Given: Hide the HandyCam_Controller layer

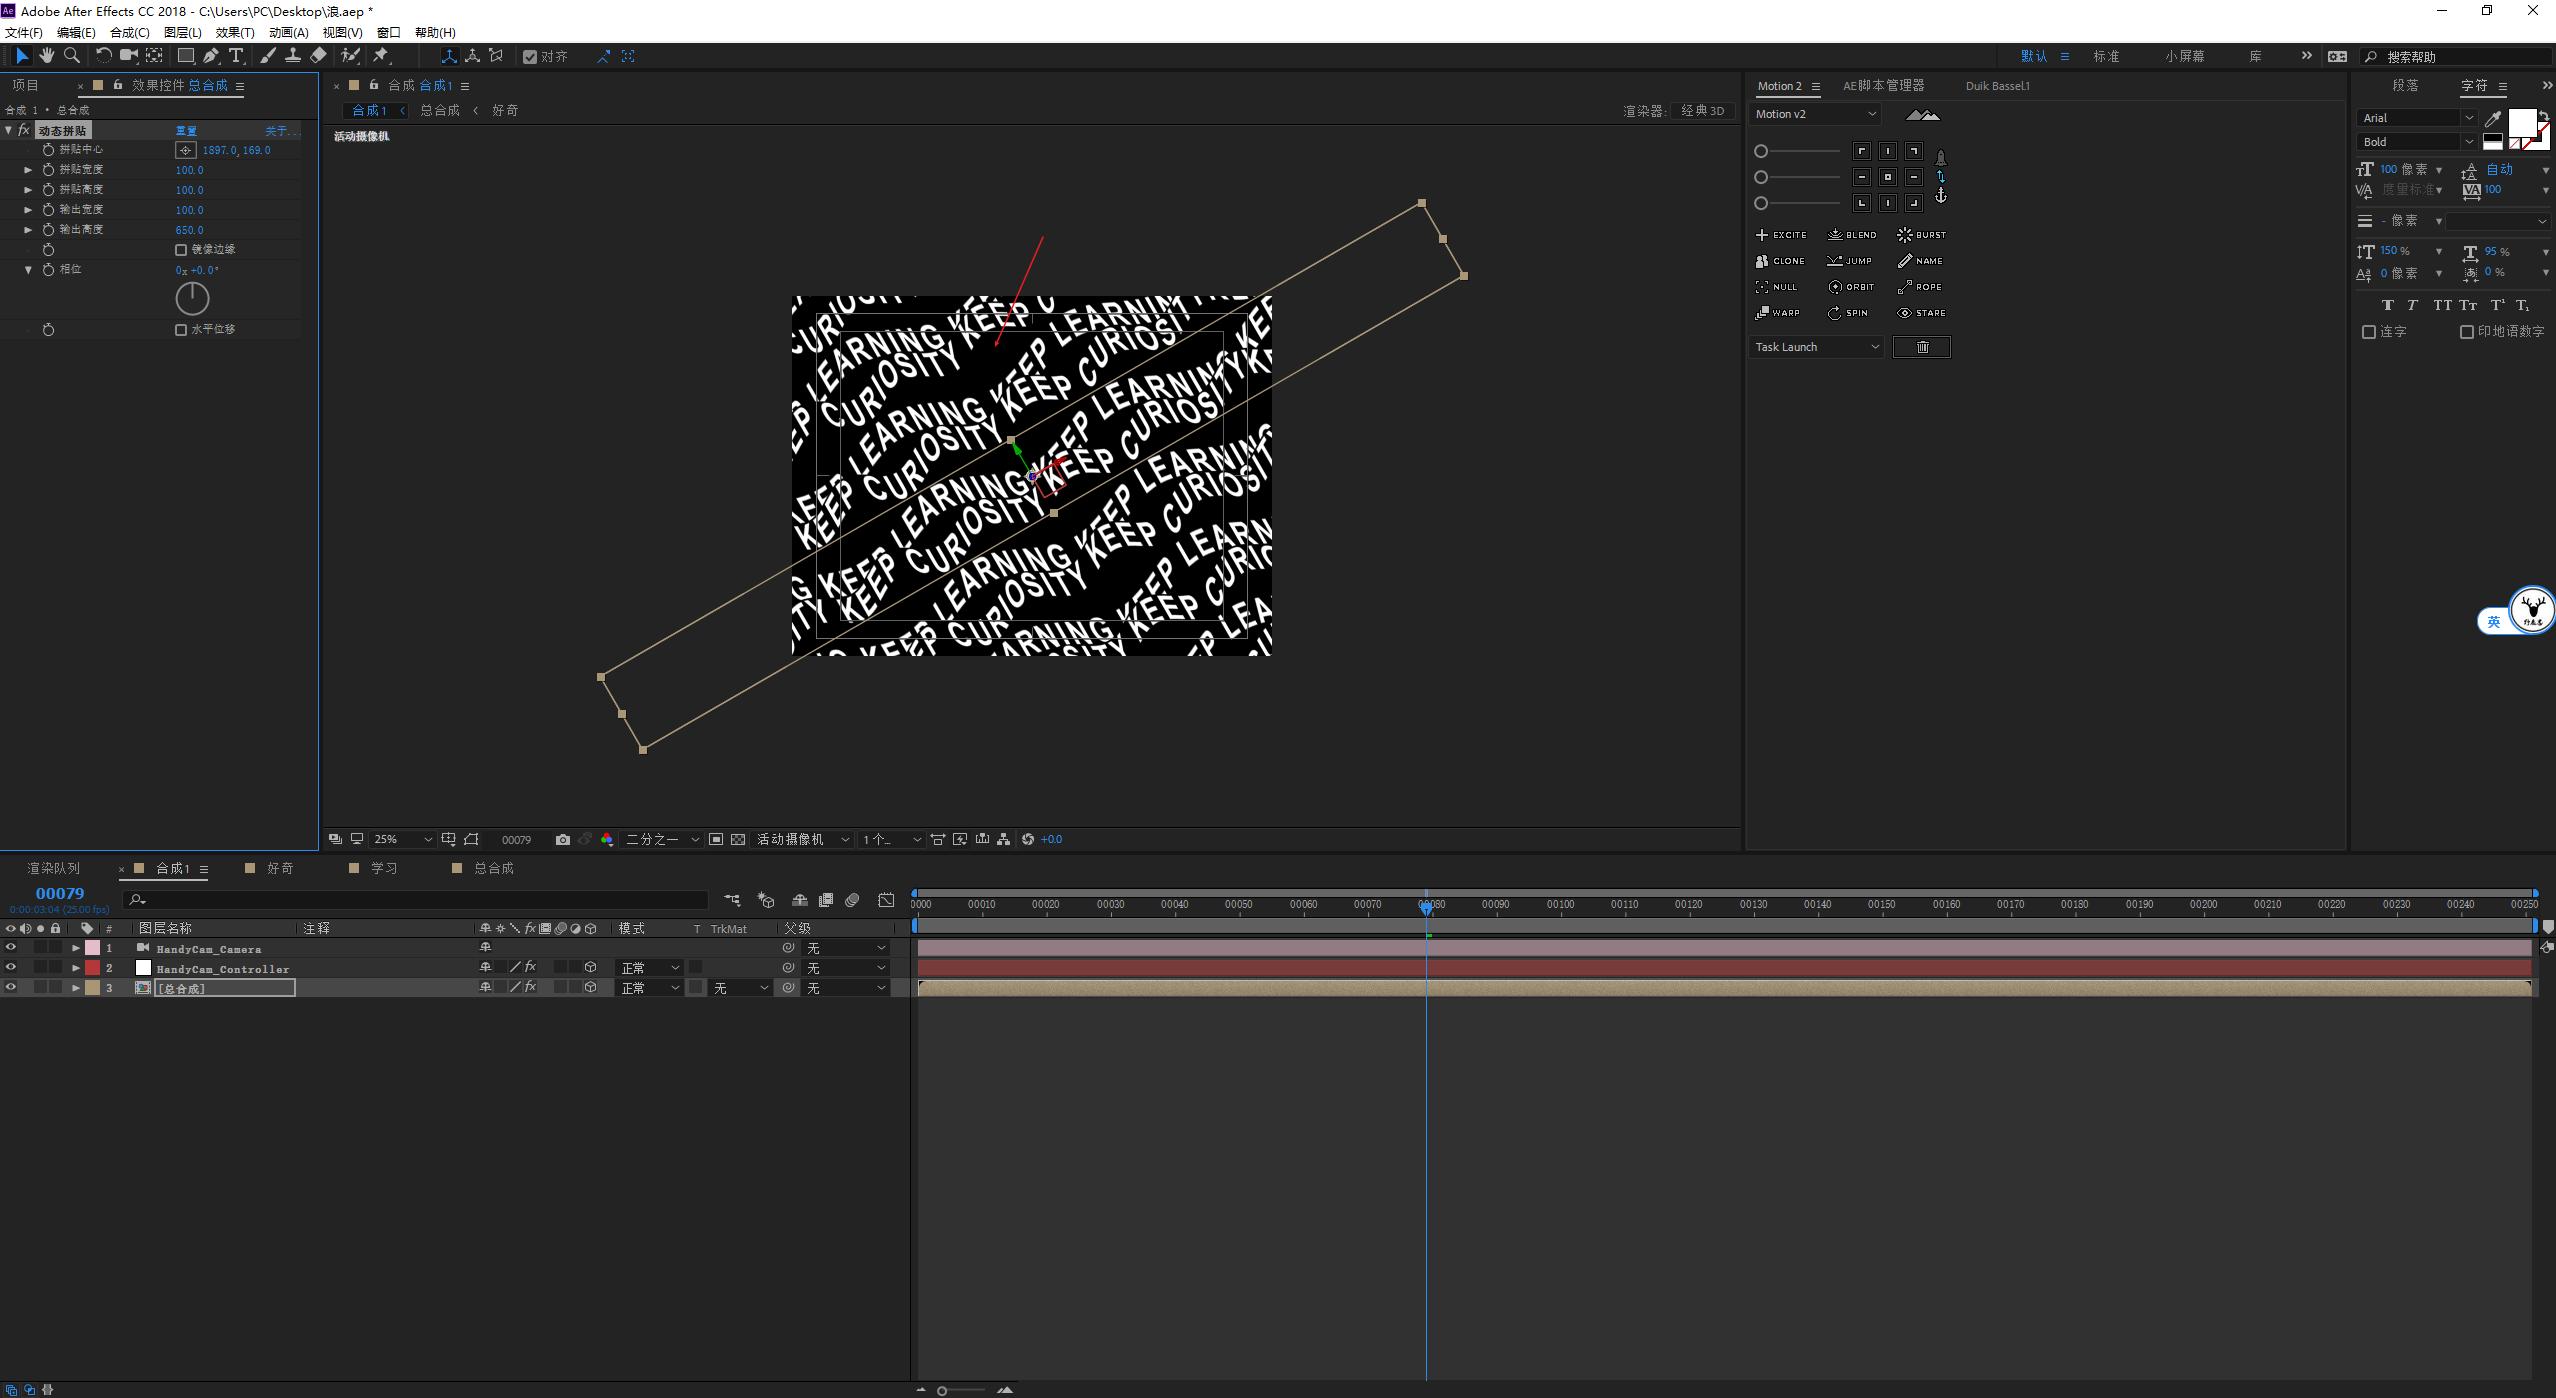Looking at the screenshot, I should (11, 968).
